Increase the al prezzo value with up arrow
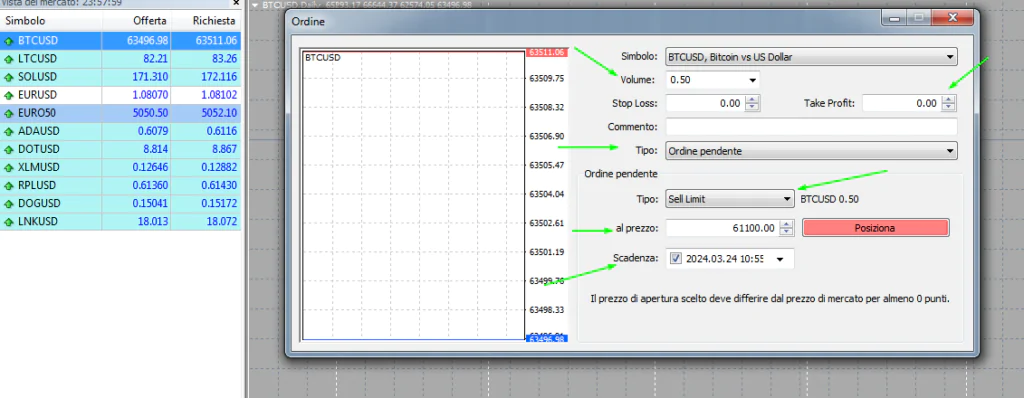The height and width of the screenshot is (398, 1024). 787,224
